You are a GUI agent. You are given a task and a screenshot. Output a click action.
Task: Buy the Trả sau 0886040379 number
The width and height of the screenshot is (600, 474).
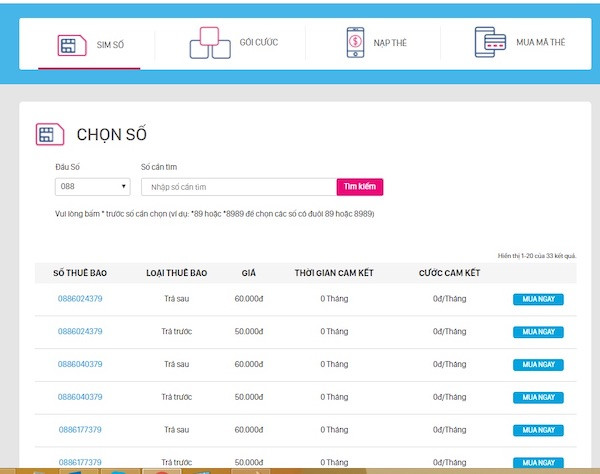click(538, 364)
